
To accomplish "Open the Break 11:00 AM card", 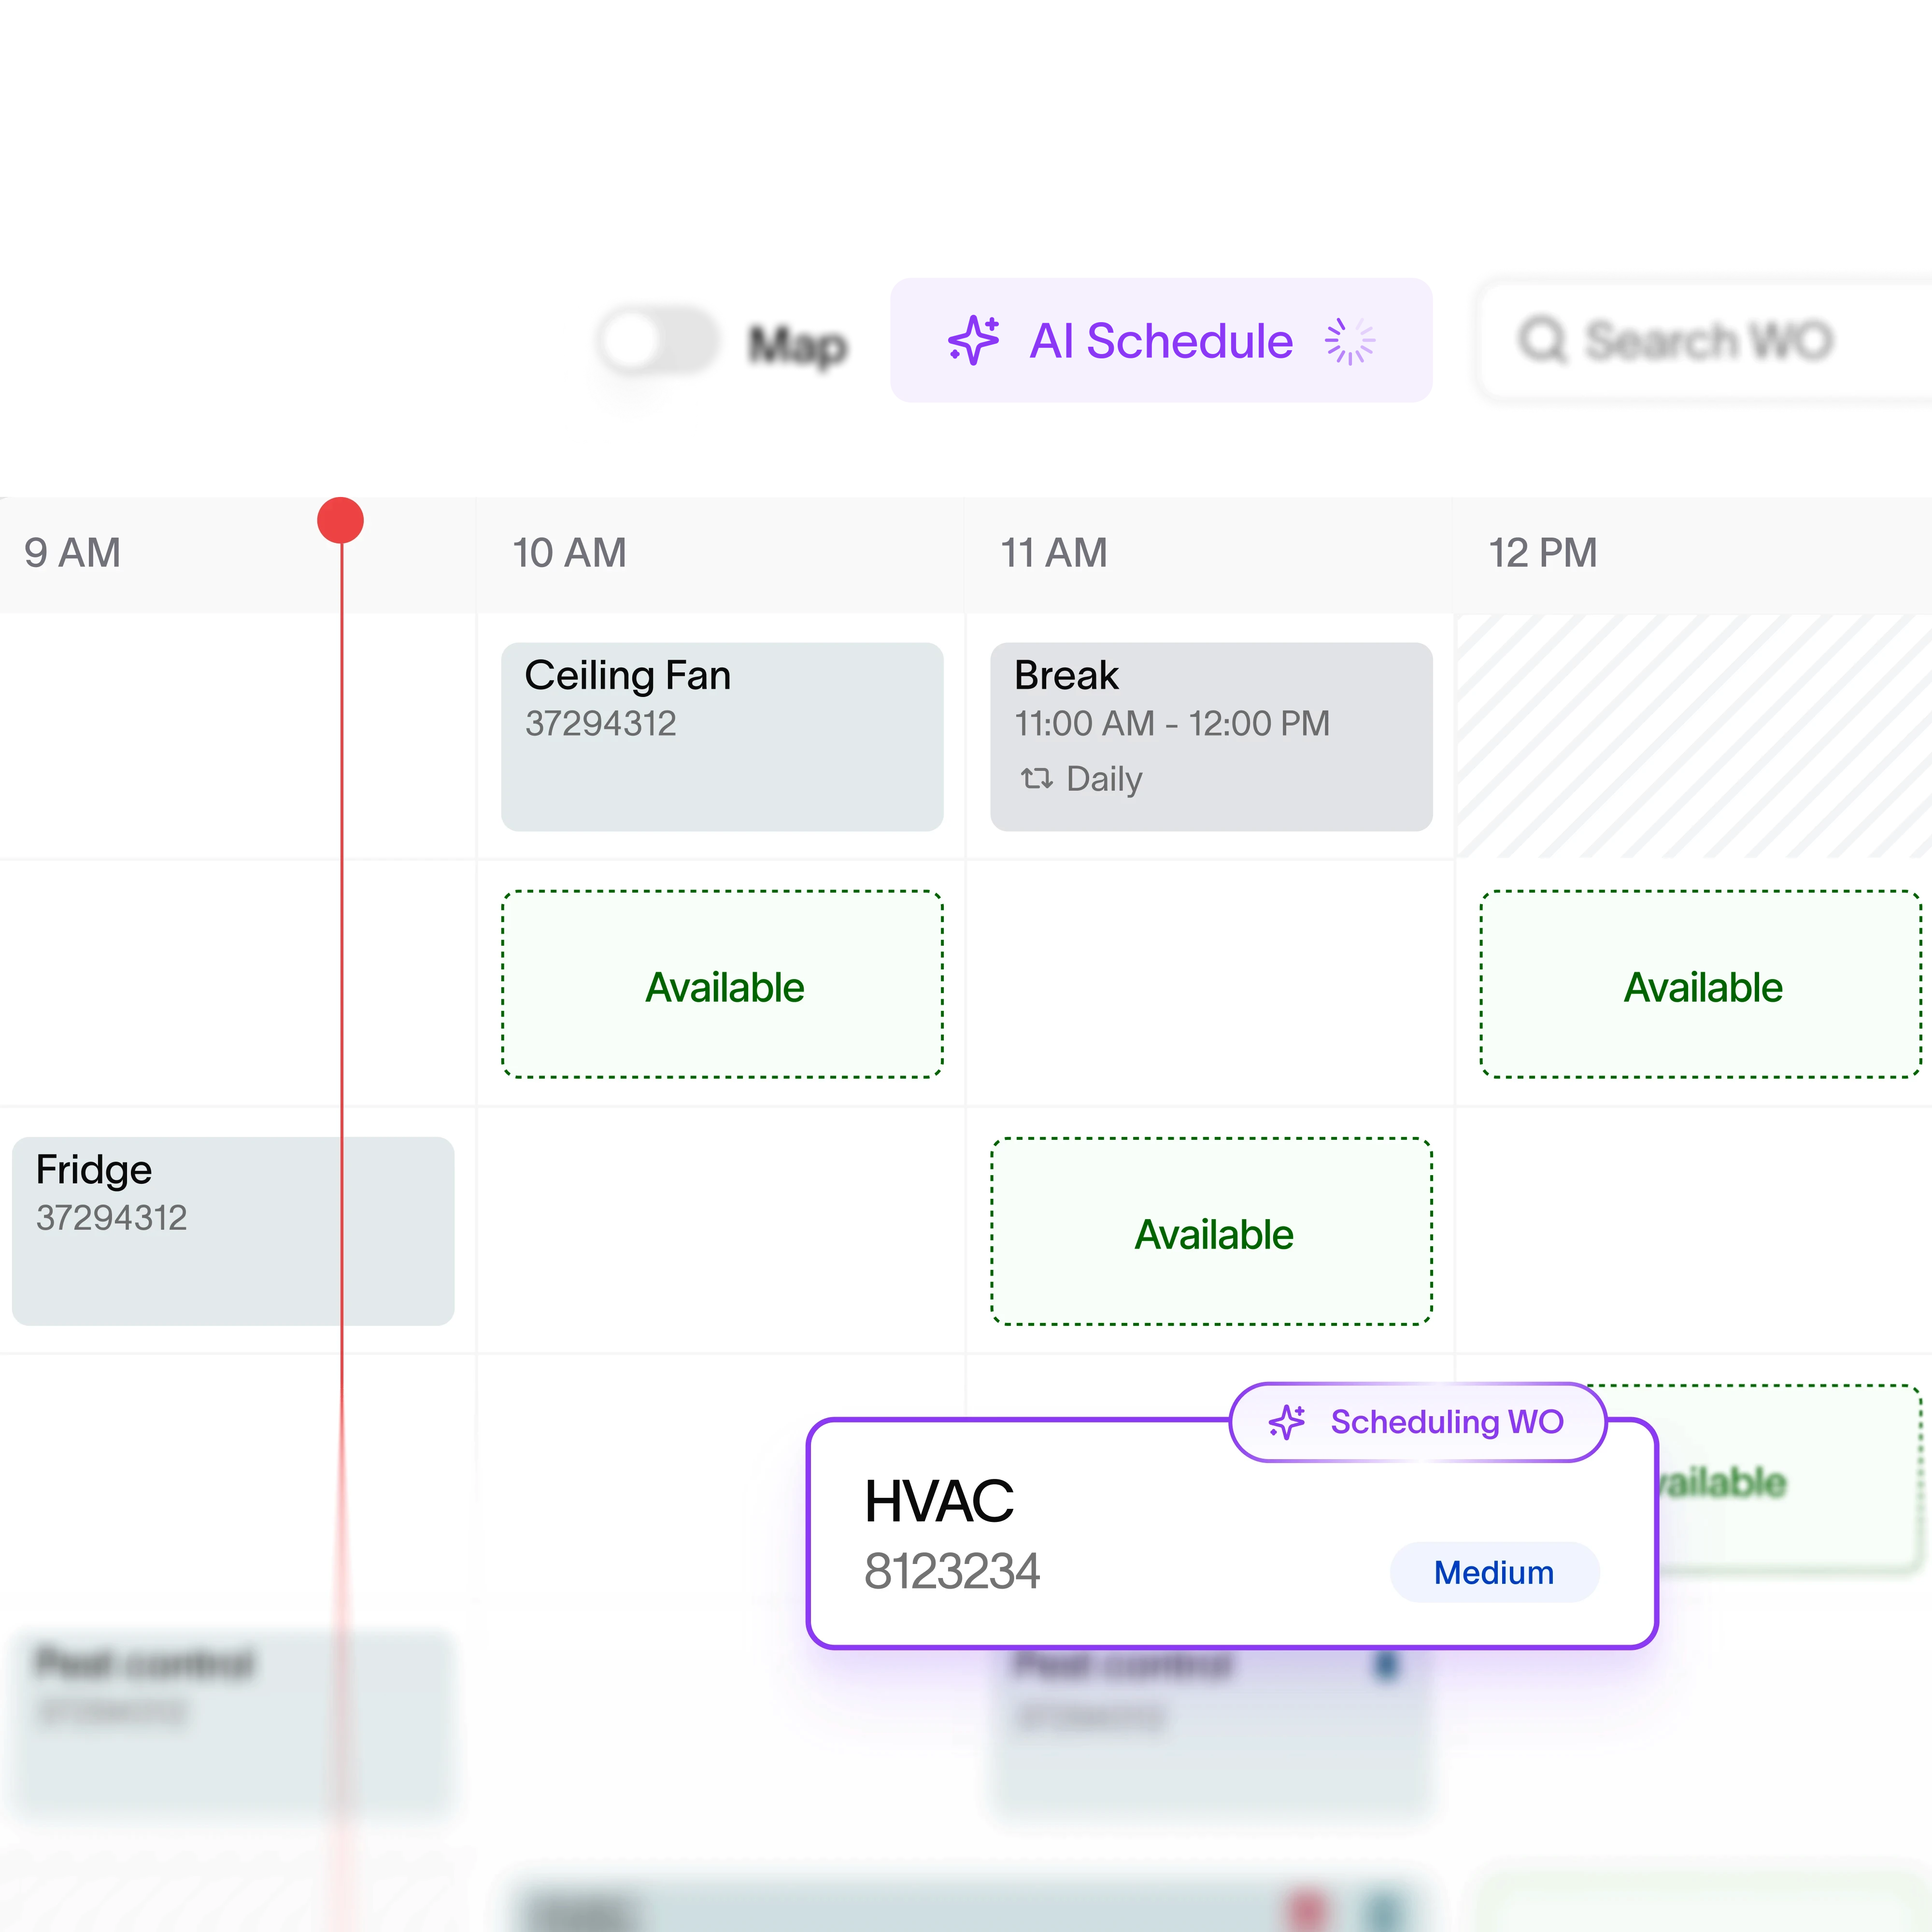I will point(1210,736).
